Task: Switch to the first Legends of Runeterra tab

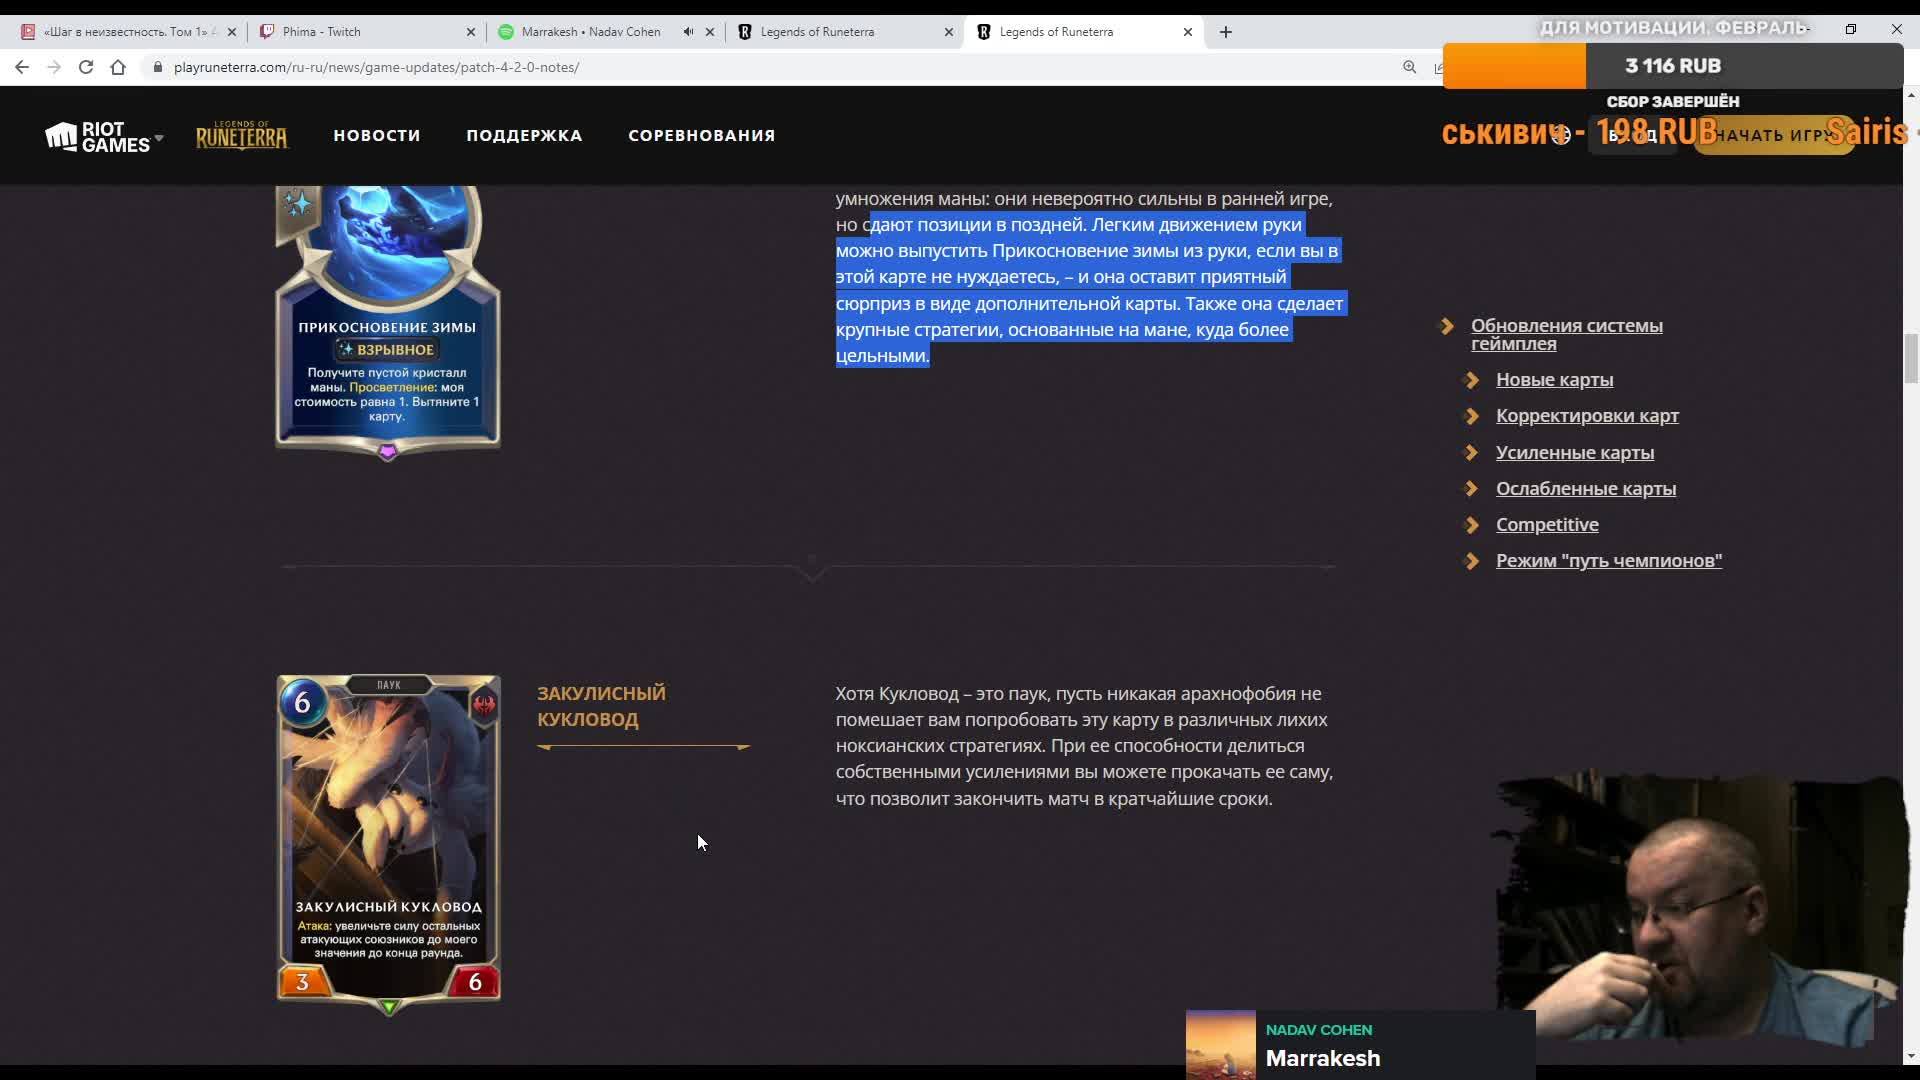Action: click(x=845, y=32)
